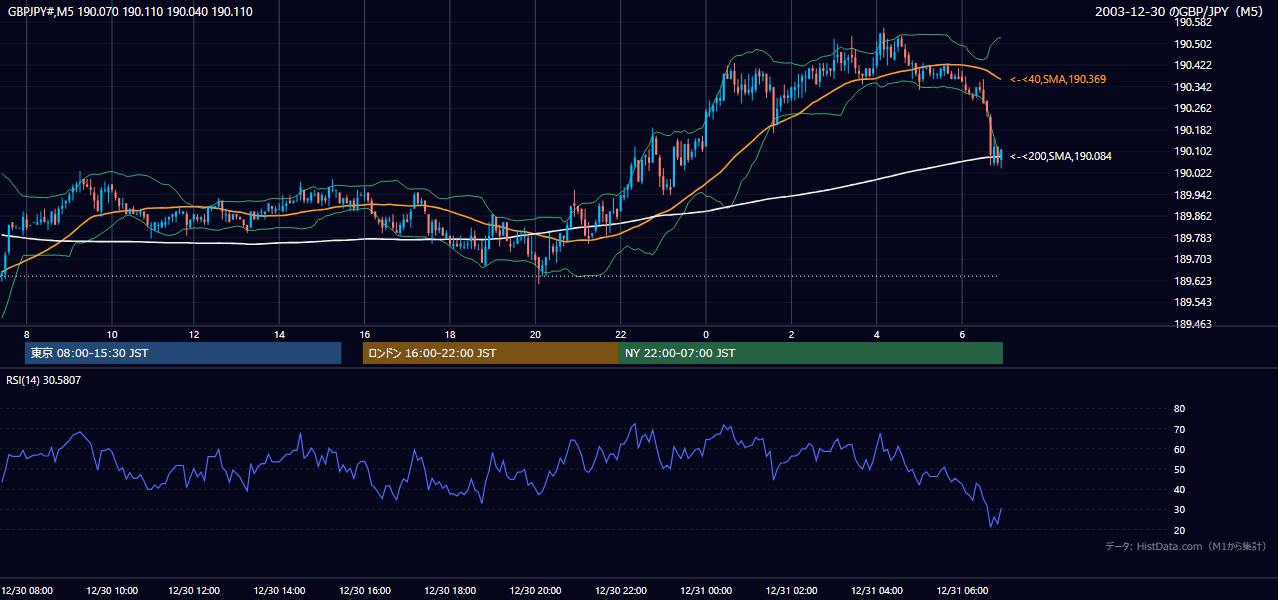Click RSI axis level 30
The width and height of the screenshot is (1278, 600).
(x=1179, y=510)
